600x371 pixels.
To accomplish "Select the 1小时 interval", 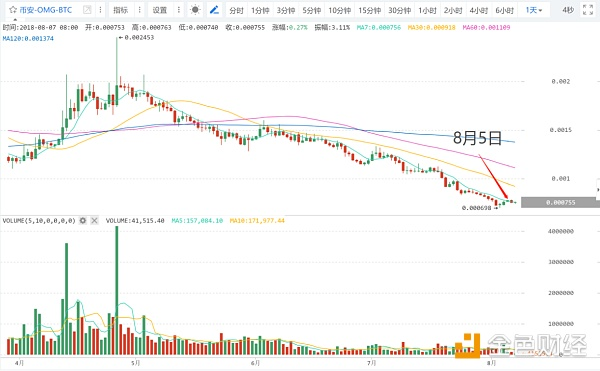I will (x=427, y=10).
